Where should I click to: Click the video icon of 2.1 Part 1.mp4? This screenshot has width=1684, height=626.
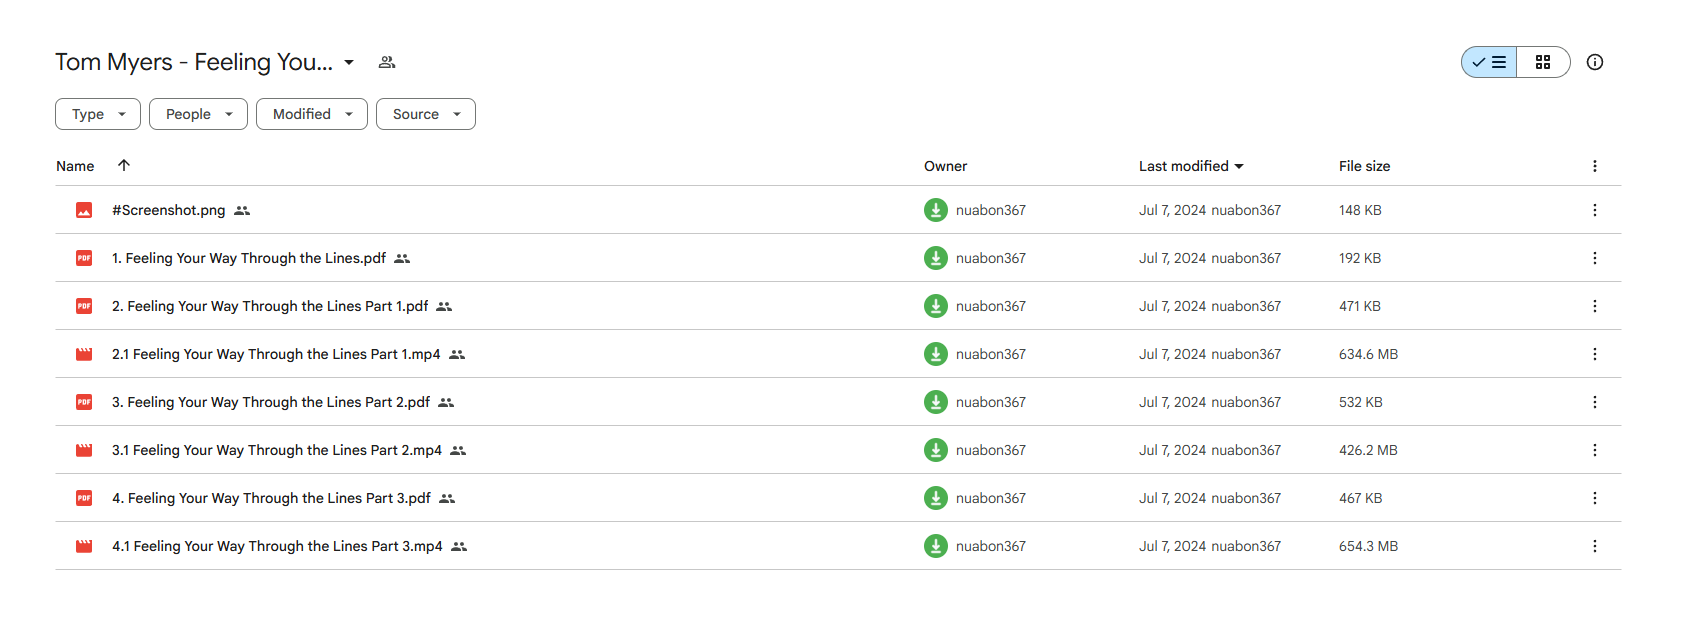tap(84, 354)
